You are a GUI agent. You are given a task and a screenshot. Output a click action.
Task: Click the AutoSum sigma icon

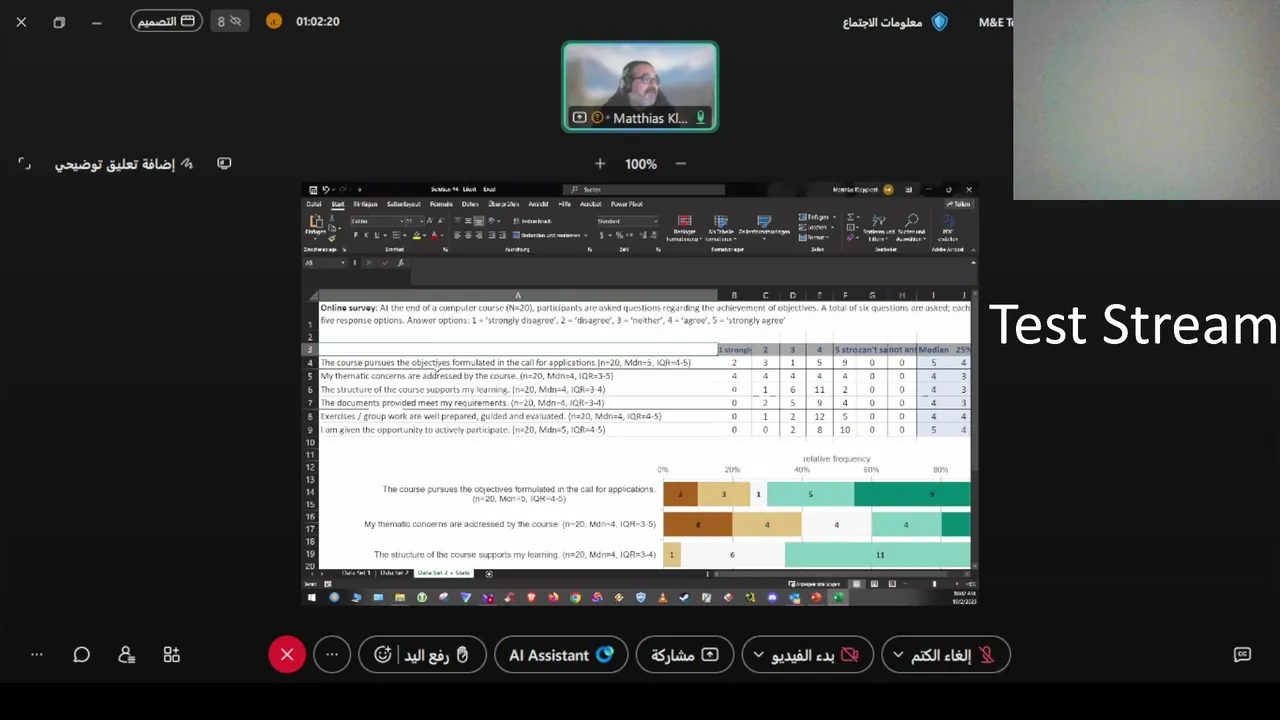pyautogui.click(x=850, y=217)
